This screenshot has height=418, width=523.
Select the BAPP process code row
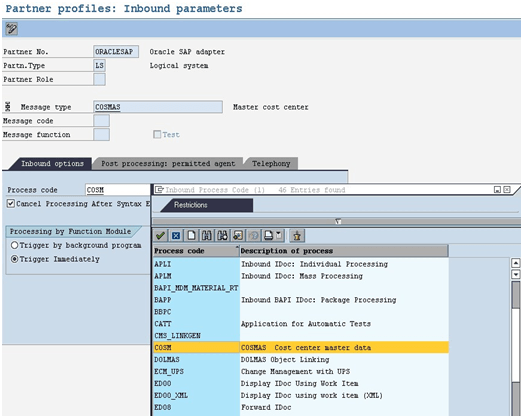coord(196,300)
